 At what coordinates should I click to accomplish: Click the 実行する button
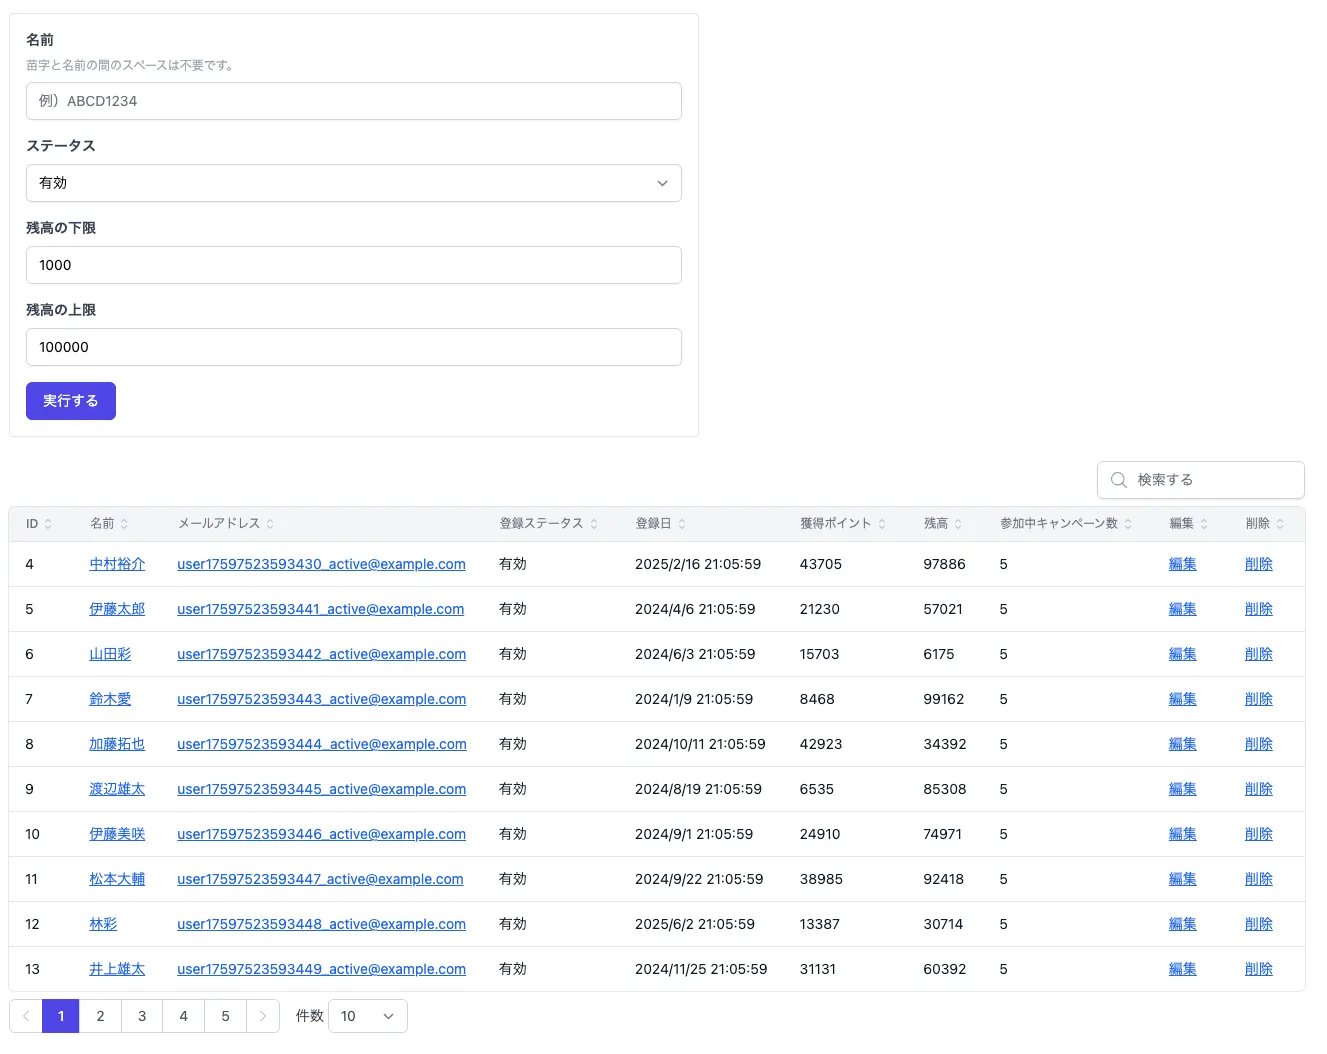(71, 401)
